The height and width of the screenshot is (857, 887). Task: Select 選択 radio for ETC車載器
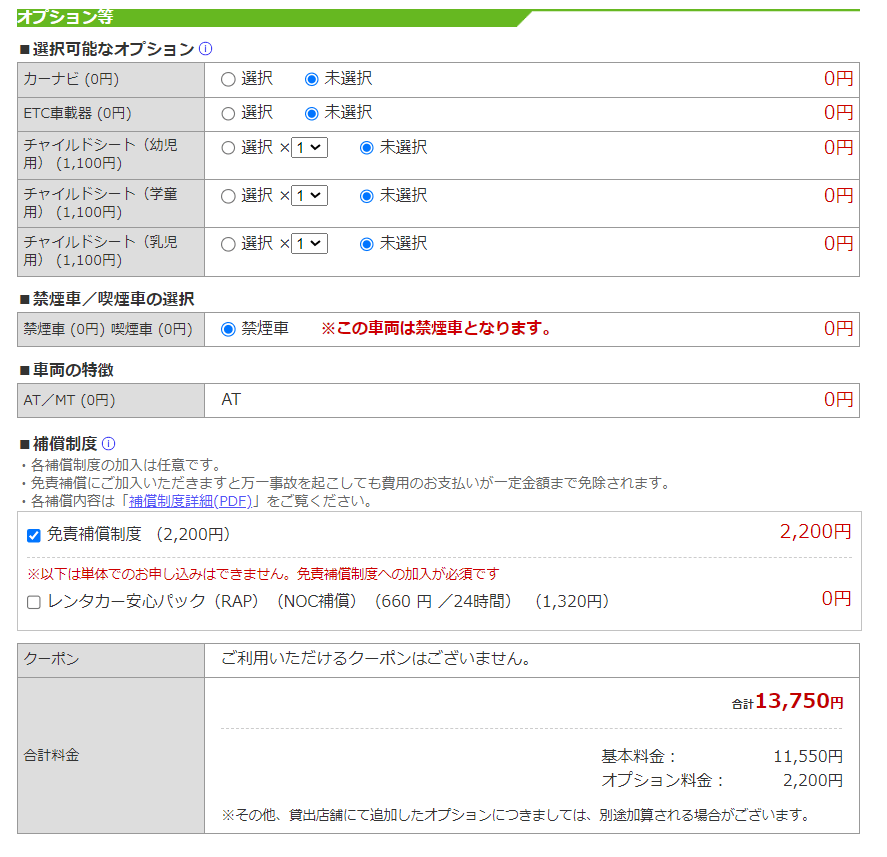tap(228, 114)
